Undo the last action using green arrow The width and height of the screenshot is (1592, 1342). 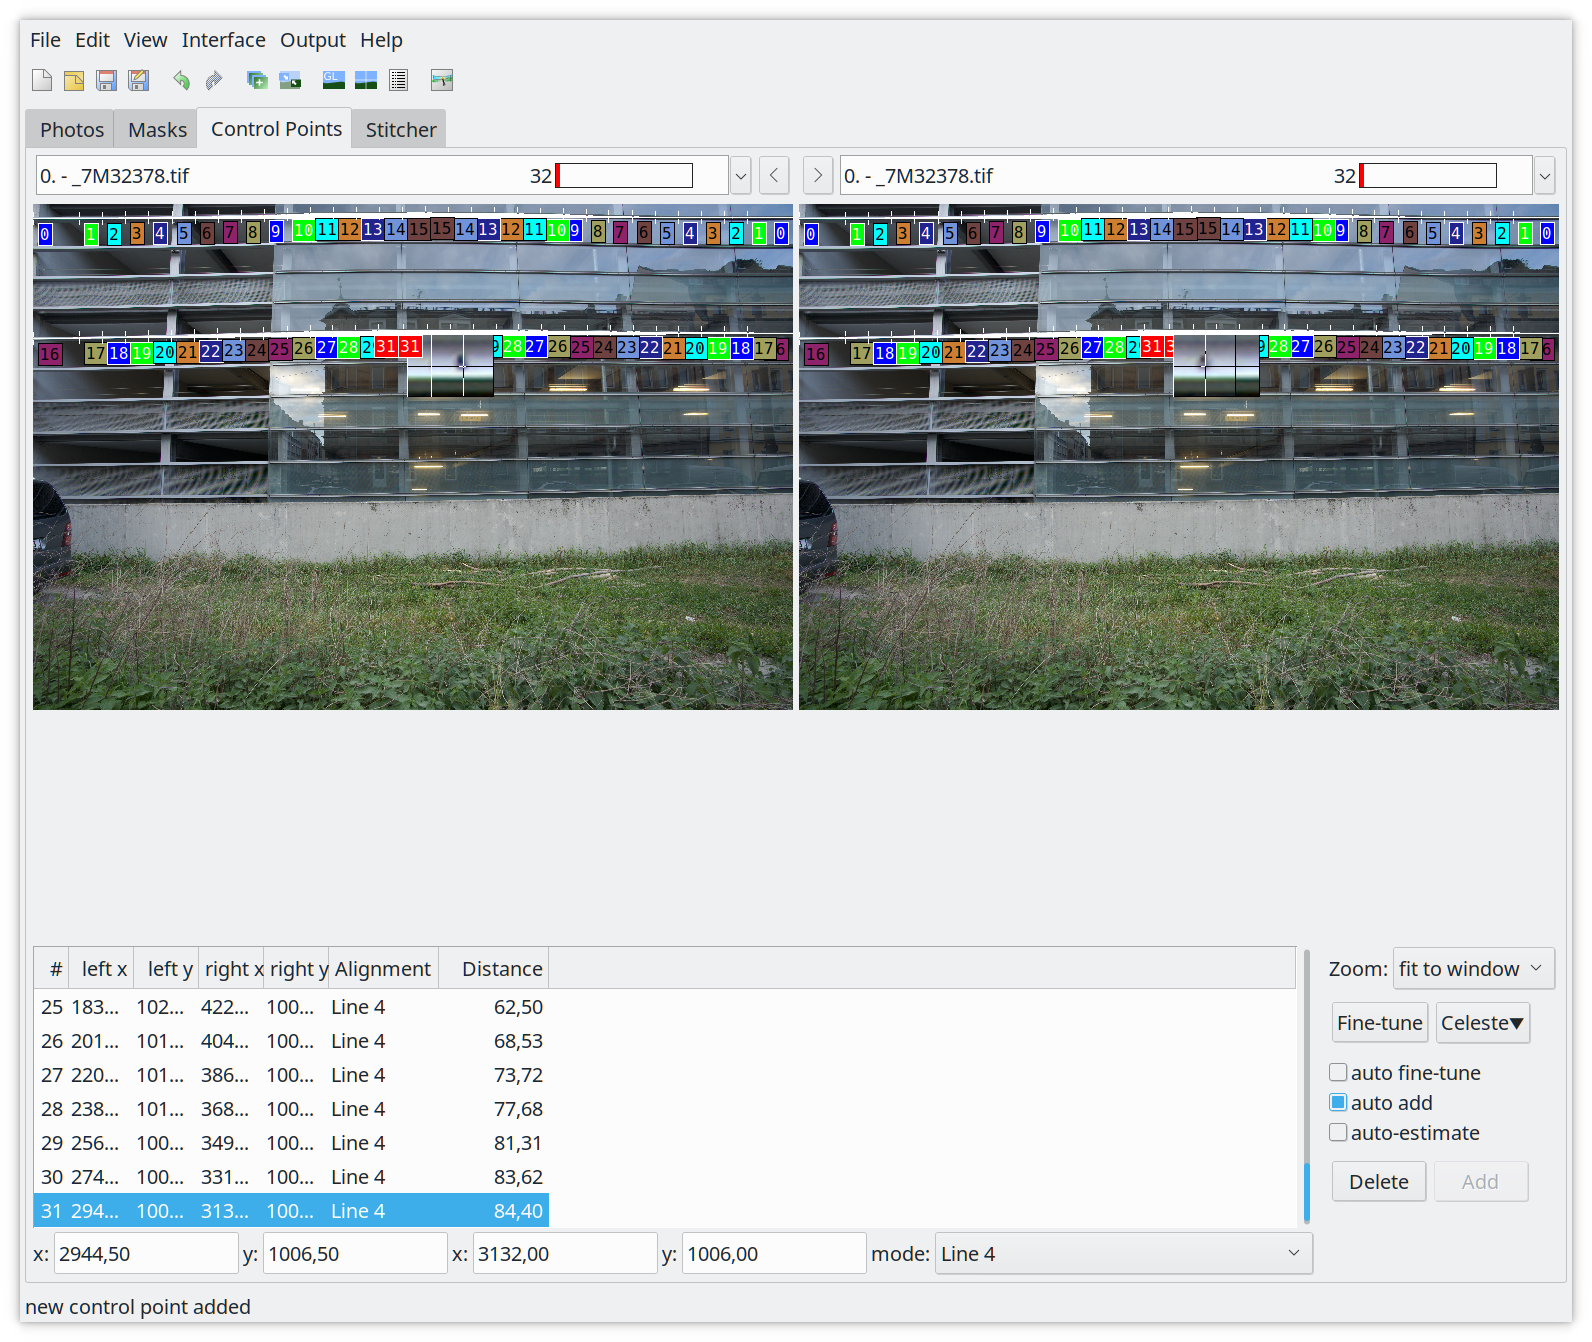(181, 80)
